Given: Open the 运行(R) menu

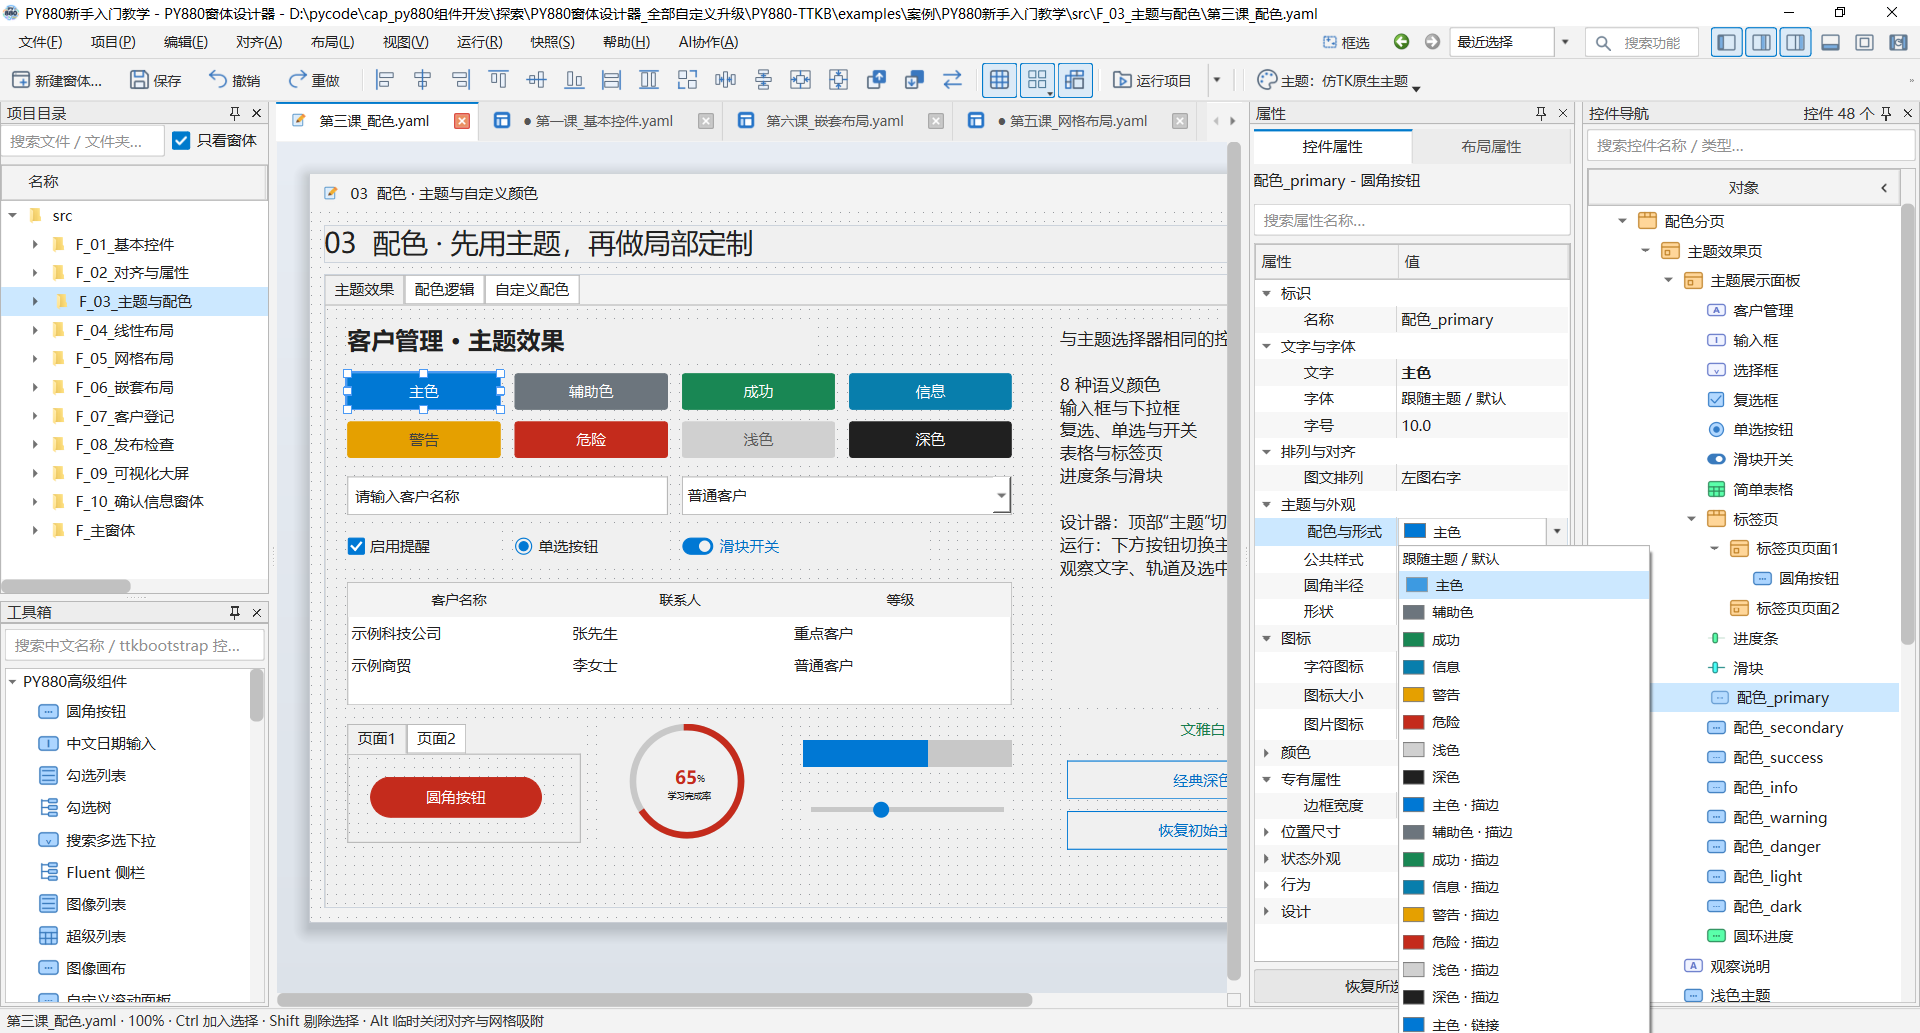Looking at the screenshot, I should pyautogui.click(x=479, y=42).
